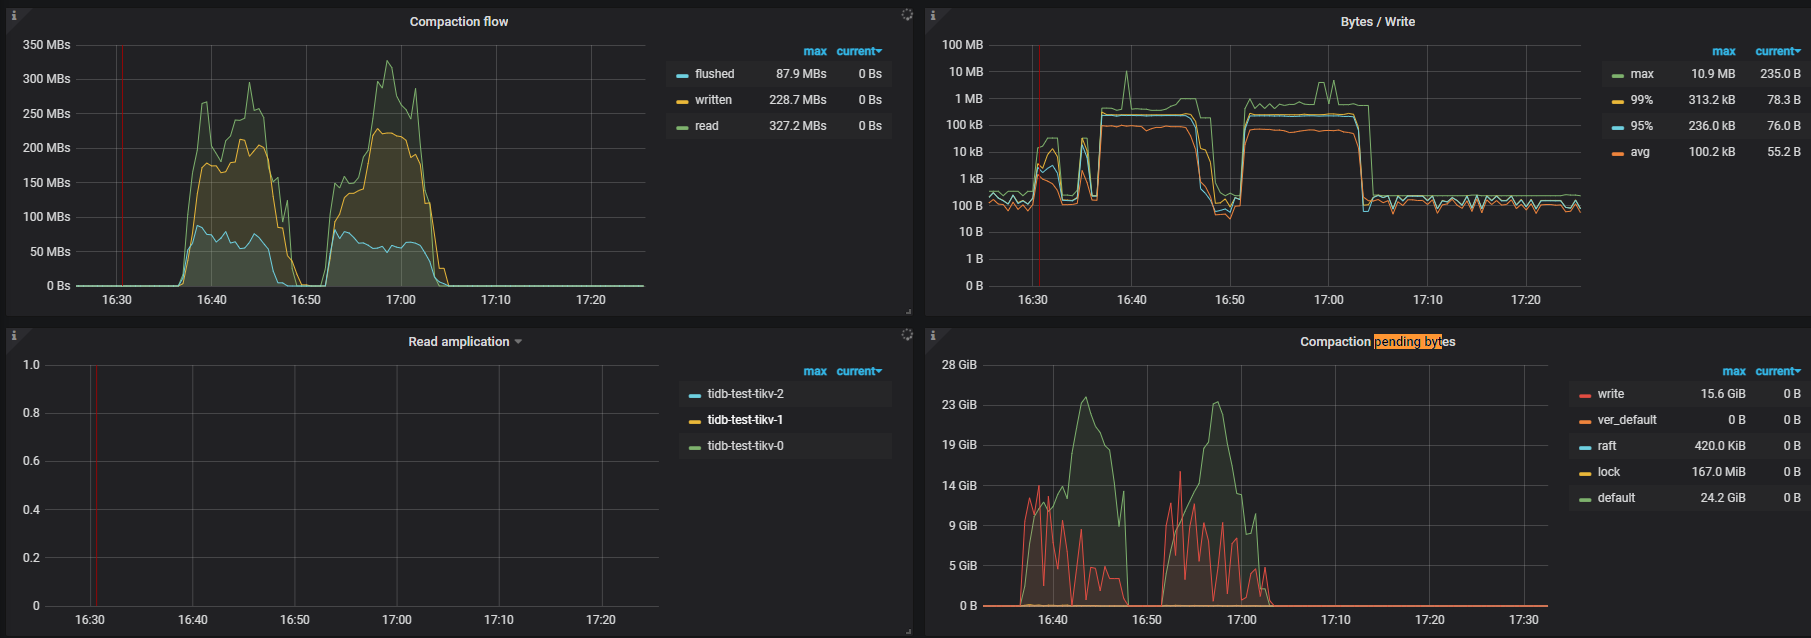Viewport: 1811px width, 638px height.
Task: Click info icon on Compaction pending bytes panel
Action: click(932, 335)
